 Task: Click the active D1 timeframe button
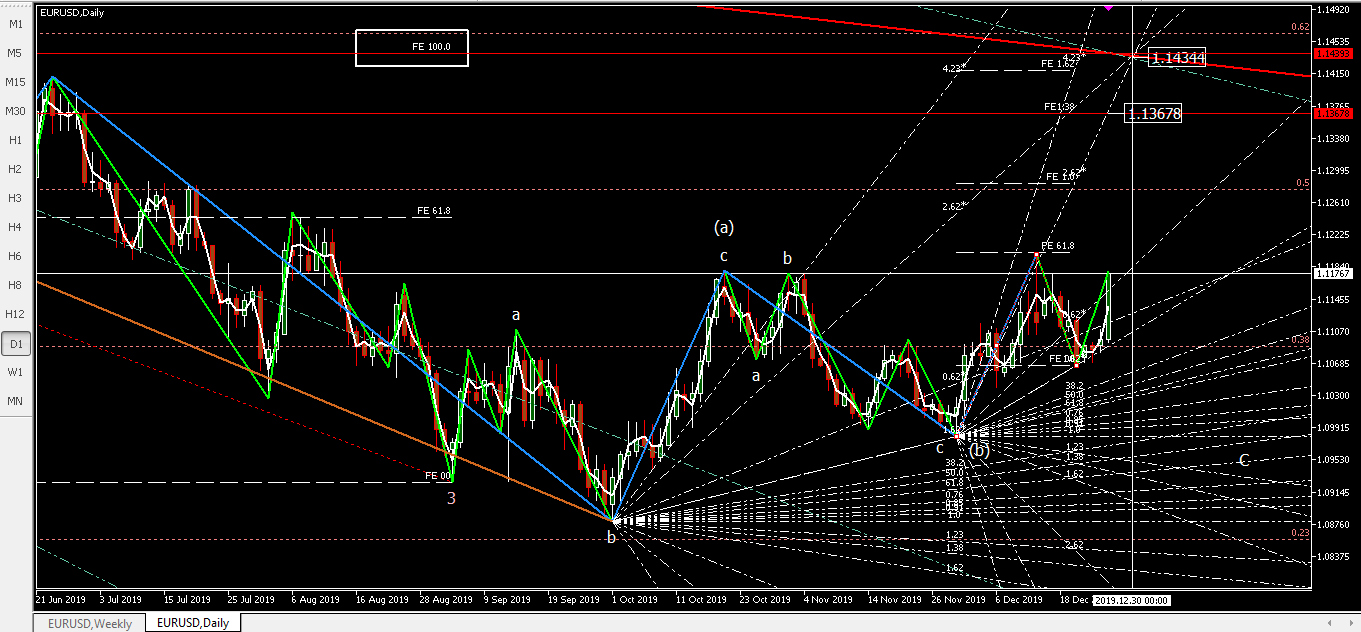[x=15, y=343]
